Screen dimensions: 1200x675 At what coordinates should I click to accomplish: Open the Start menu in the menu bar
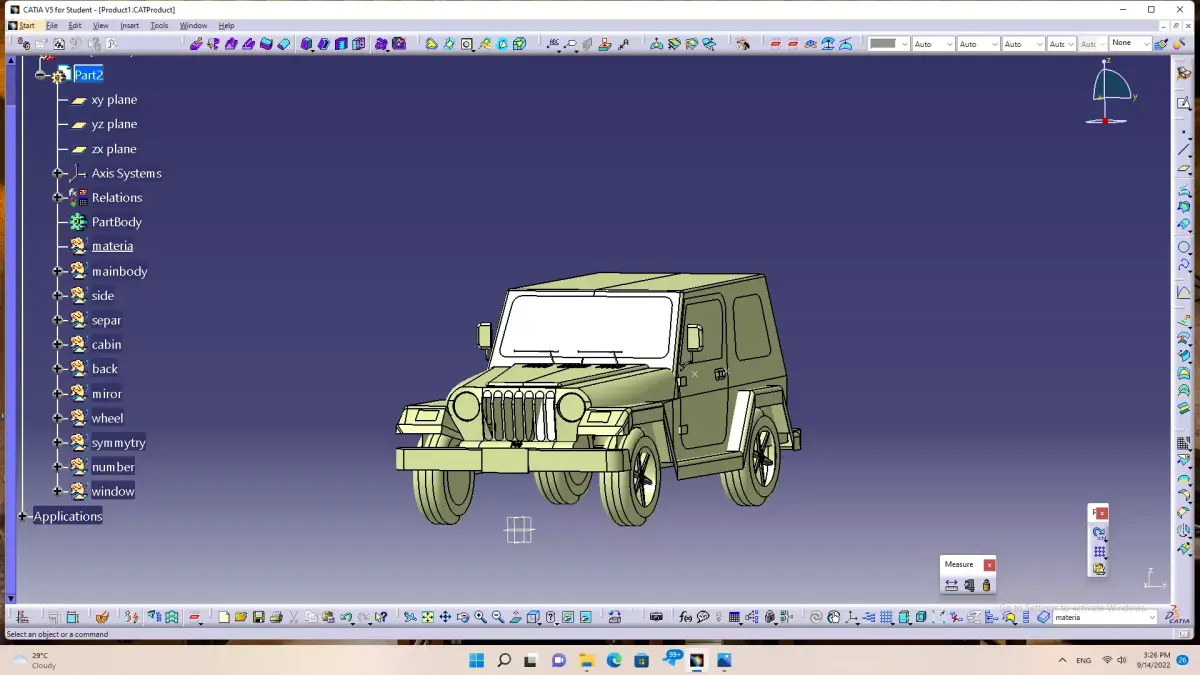[x=21, y=25]
